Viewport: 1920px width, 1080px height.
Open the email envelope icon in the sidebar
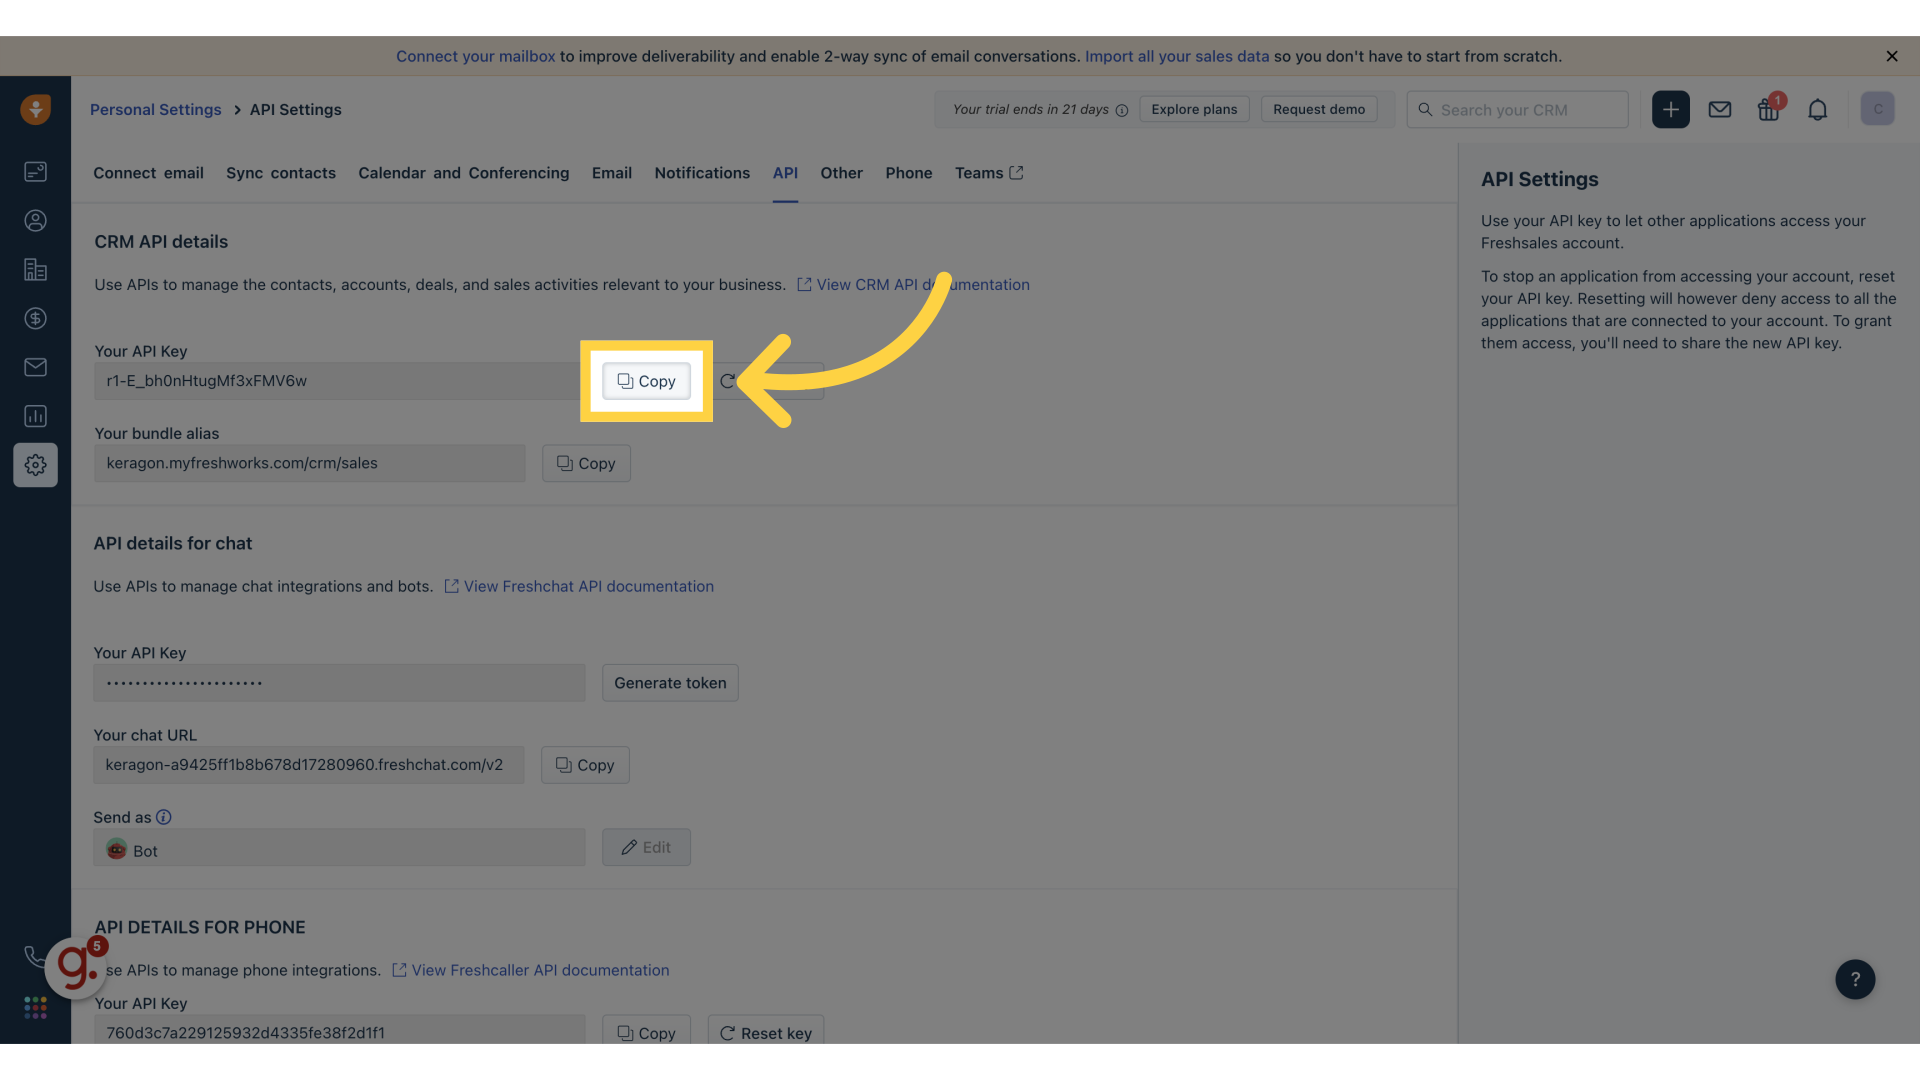pos(35,367)
